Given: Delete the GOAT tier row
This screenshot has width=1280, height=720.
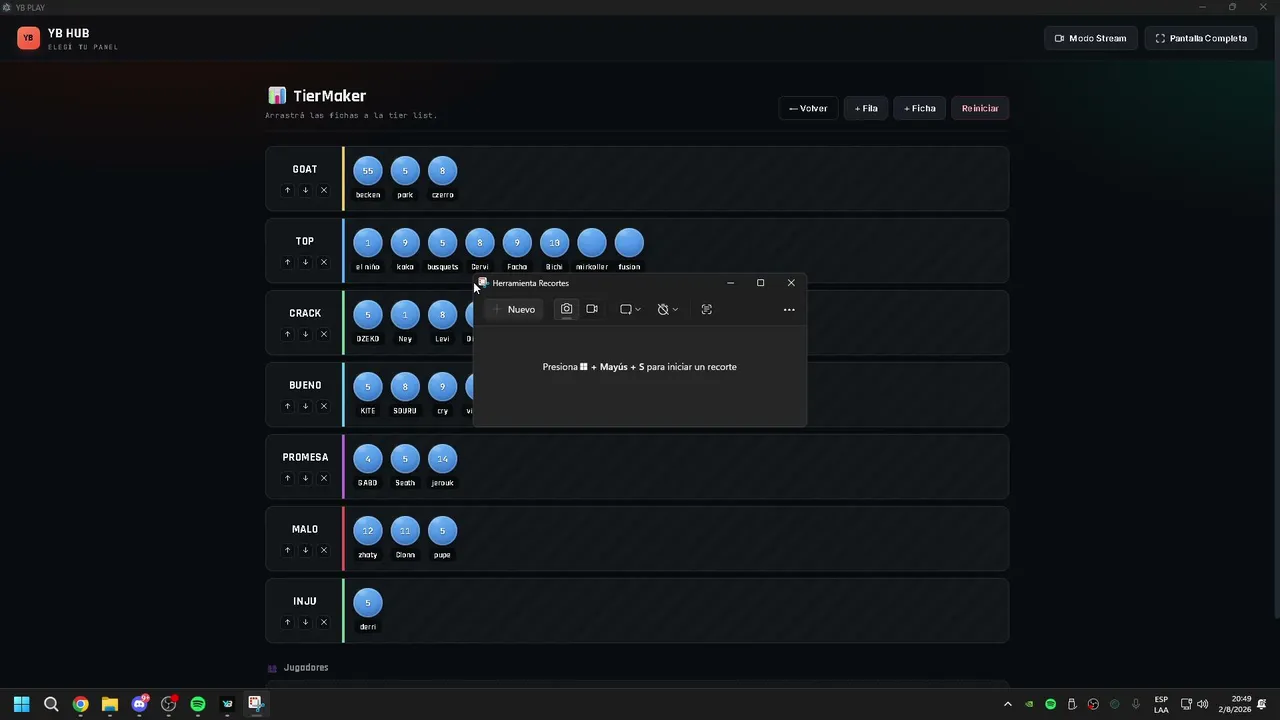Looking at the screenshot, I should [x=323, y=190].
